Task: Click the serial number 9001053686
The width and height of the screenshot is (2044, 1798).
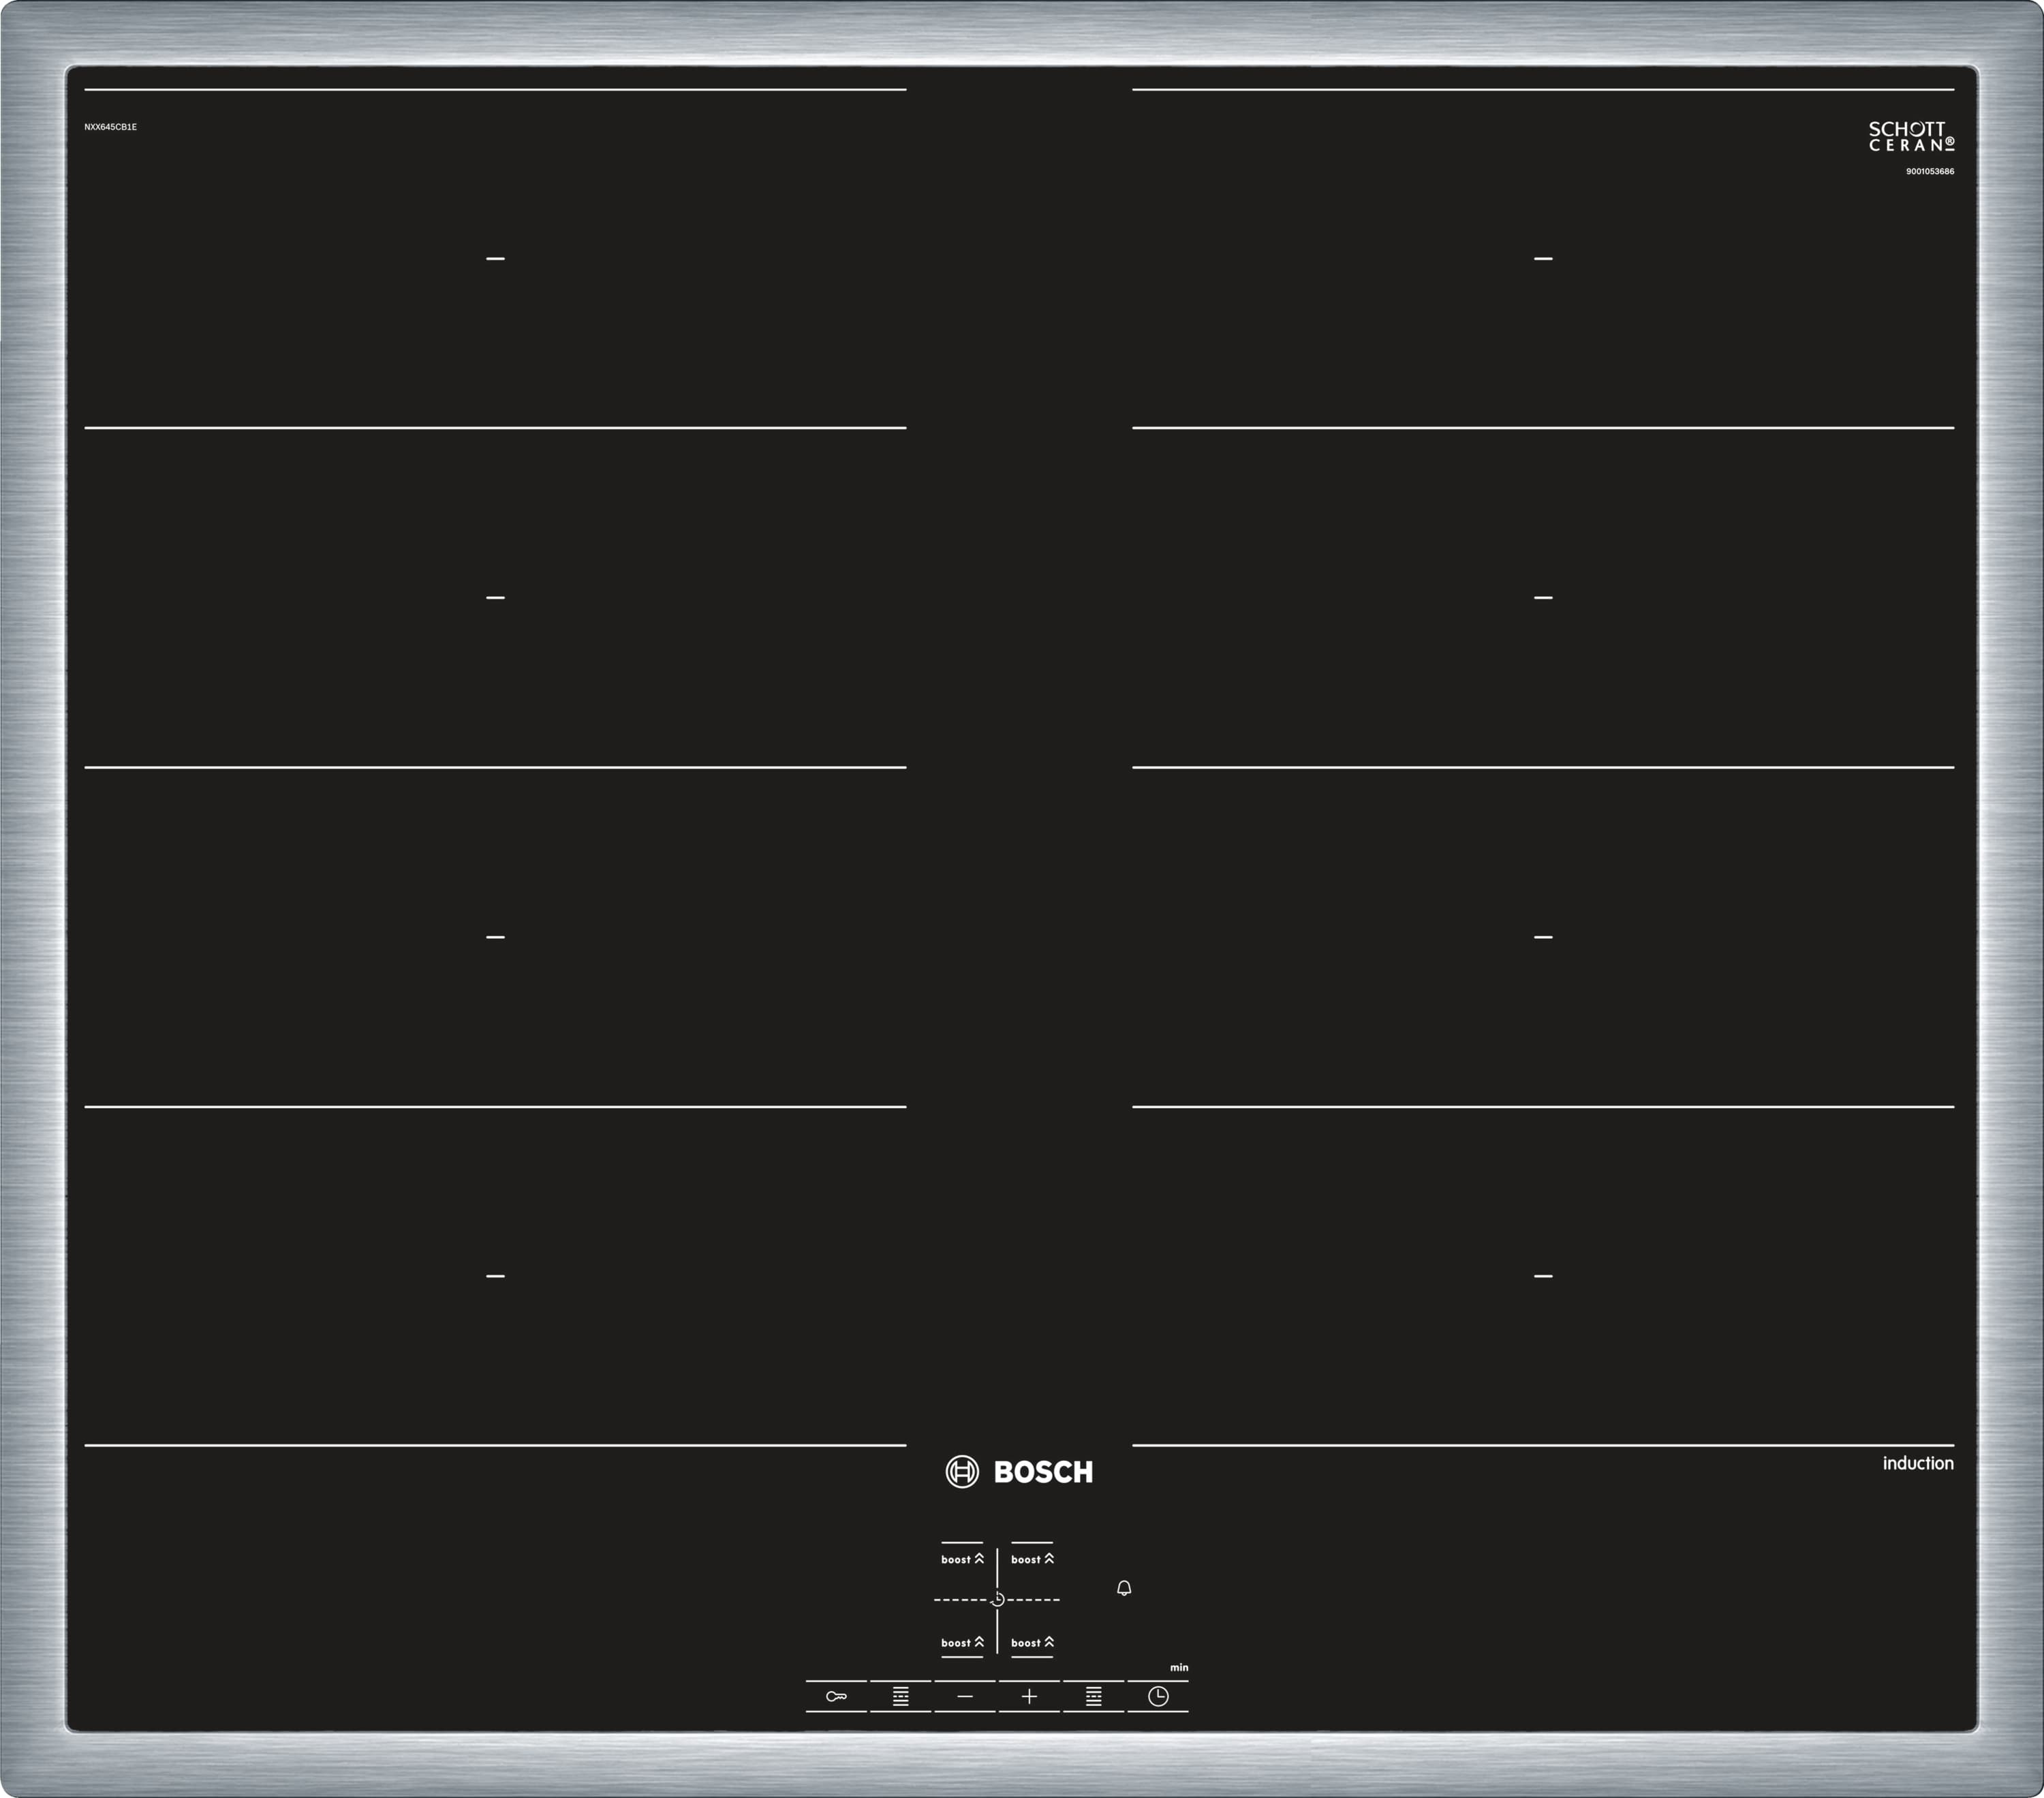Action: tap(1929, 171)
